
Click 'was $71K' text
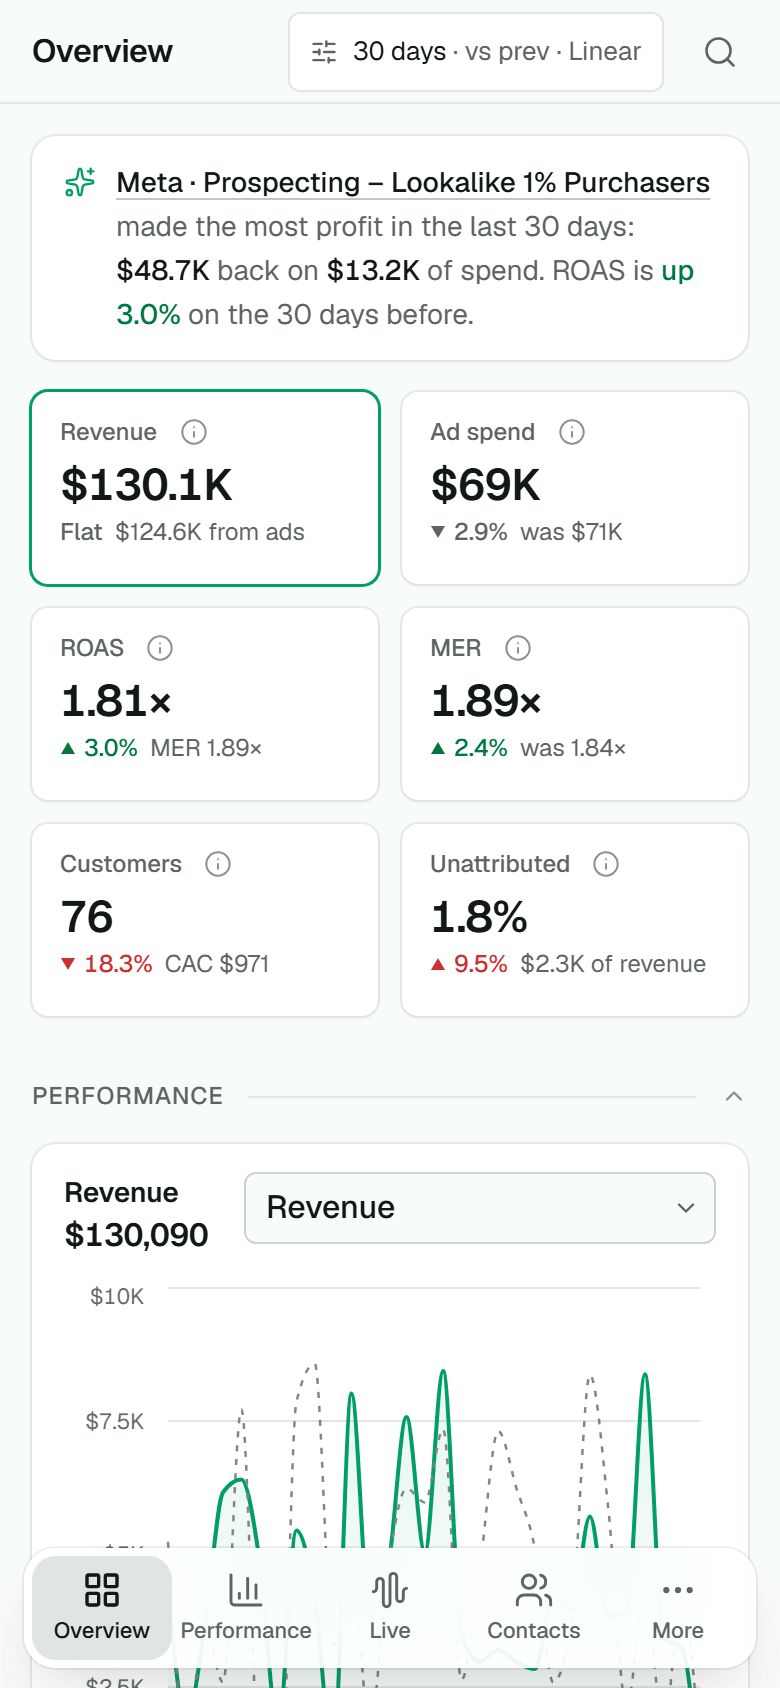click(571, 532)
